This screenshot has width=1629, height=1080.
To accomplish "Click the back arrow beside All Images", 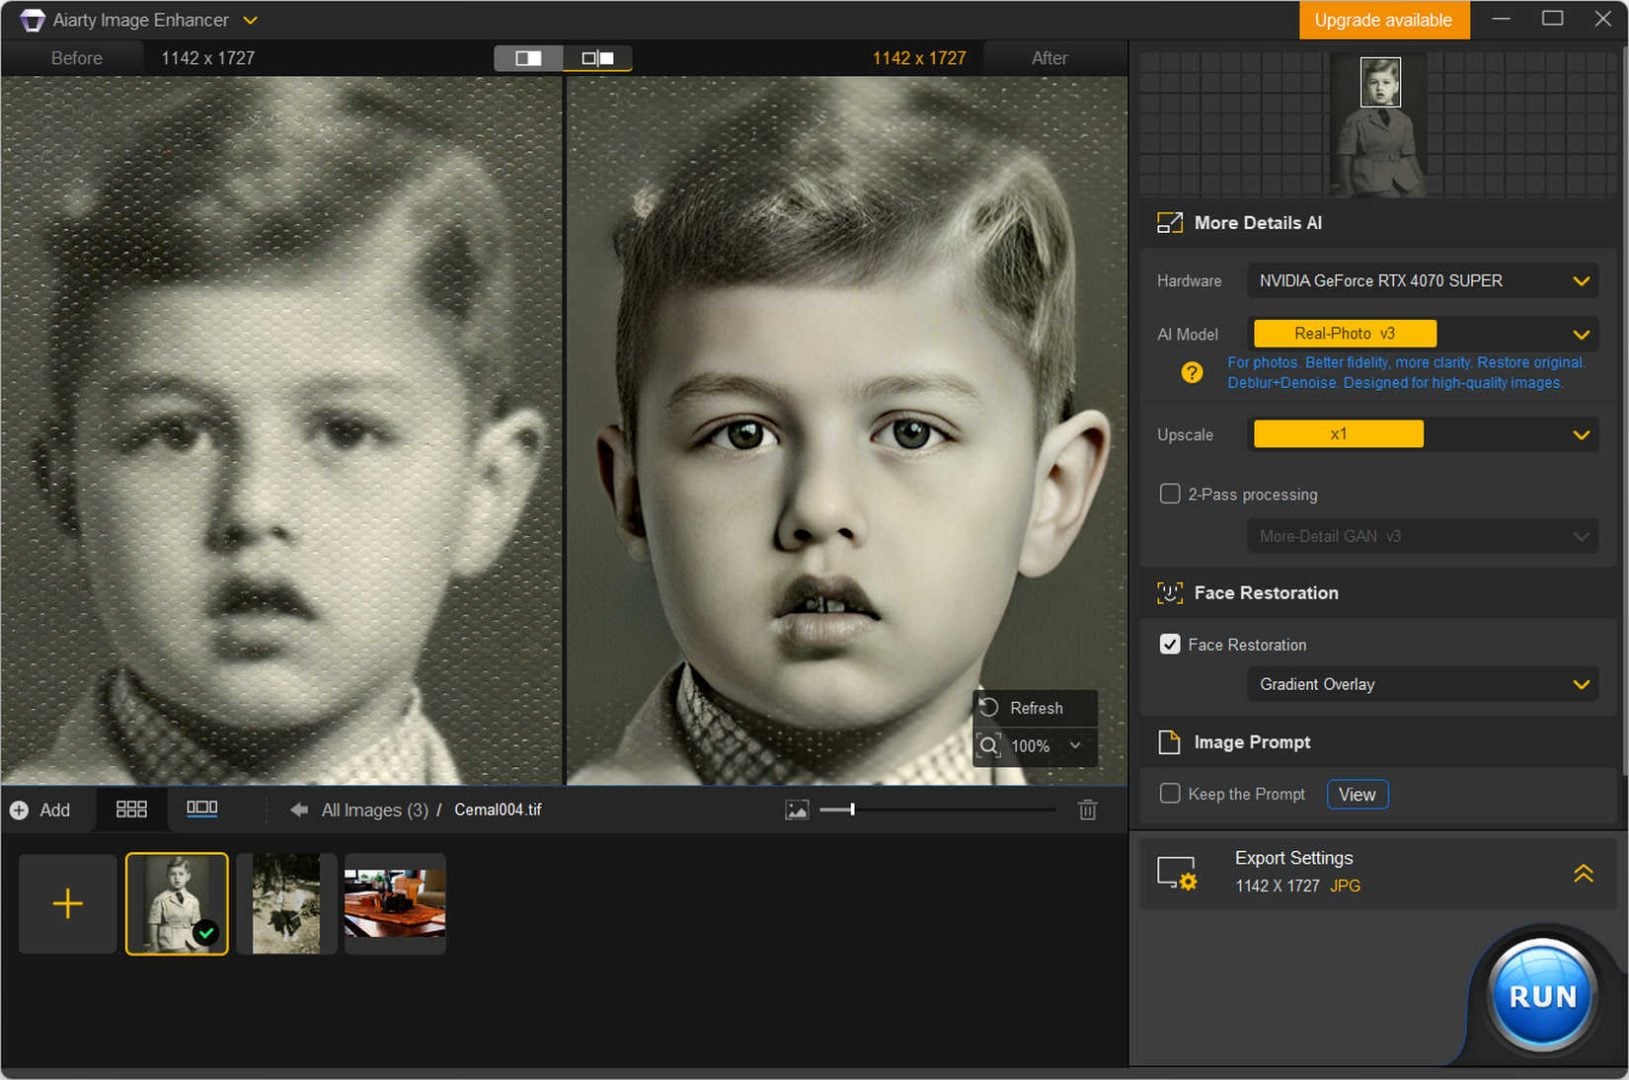I will [298, 810].
